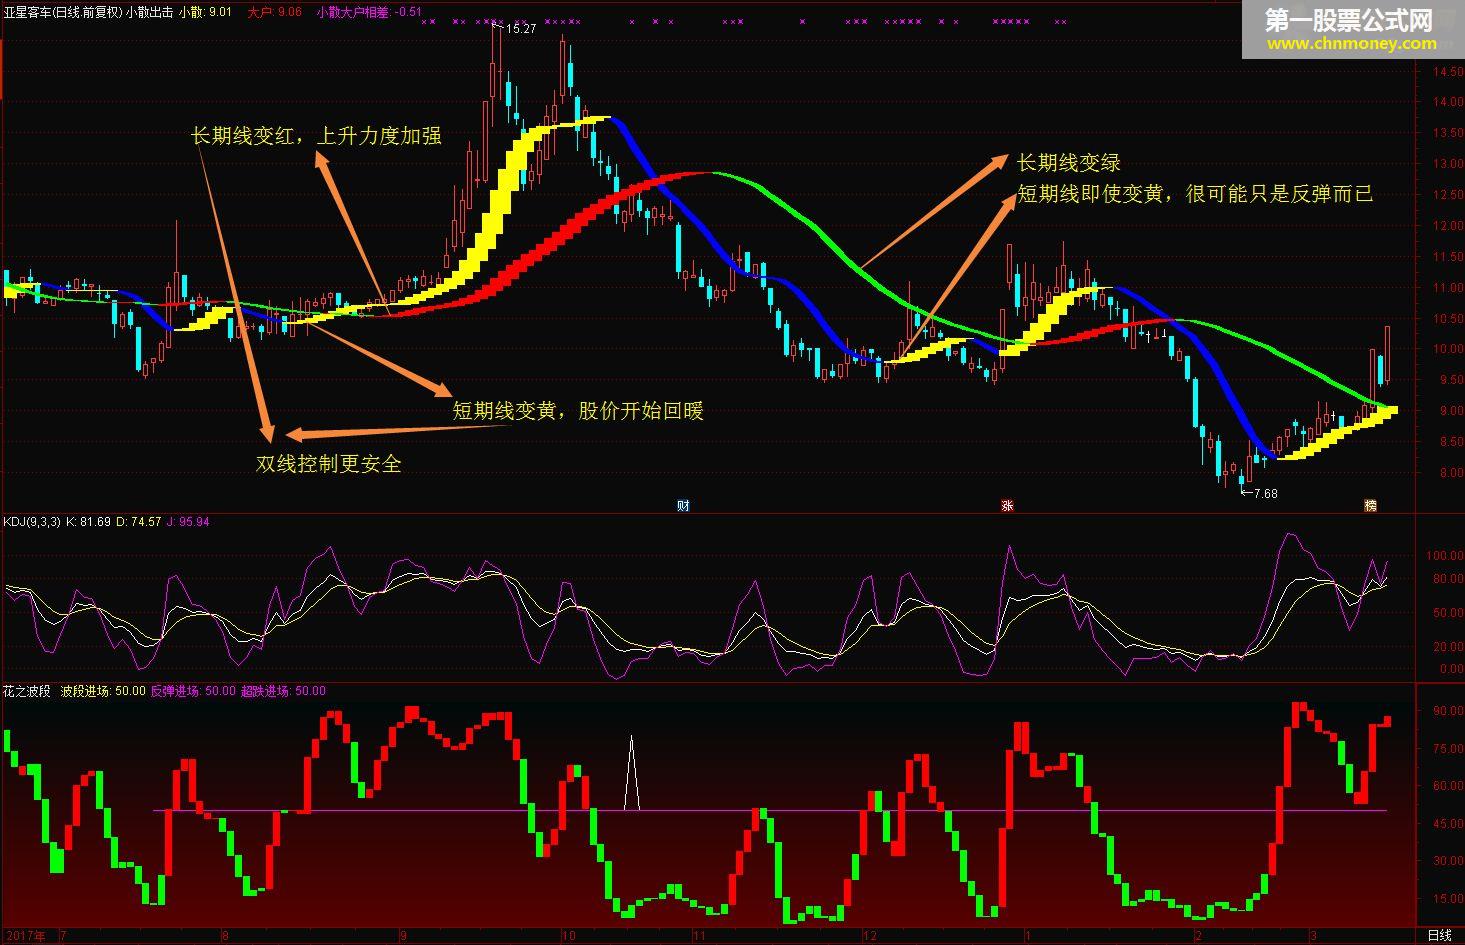Select the 小散出击 indicator name

pyautogui.click(x=149, y=12)
